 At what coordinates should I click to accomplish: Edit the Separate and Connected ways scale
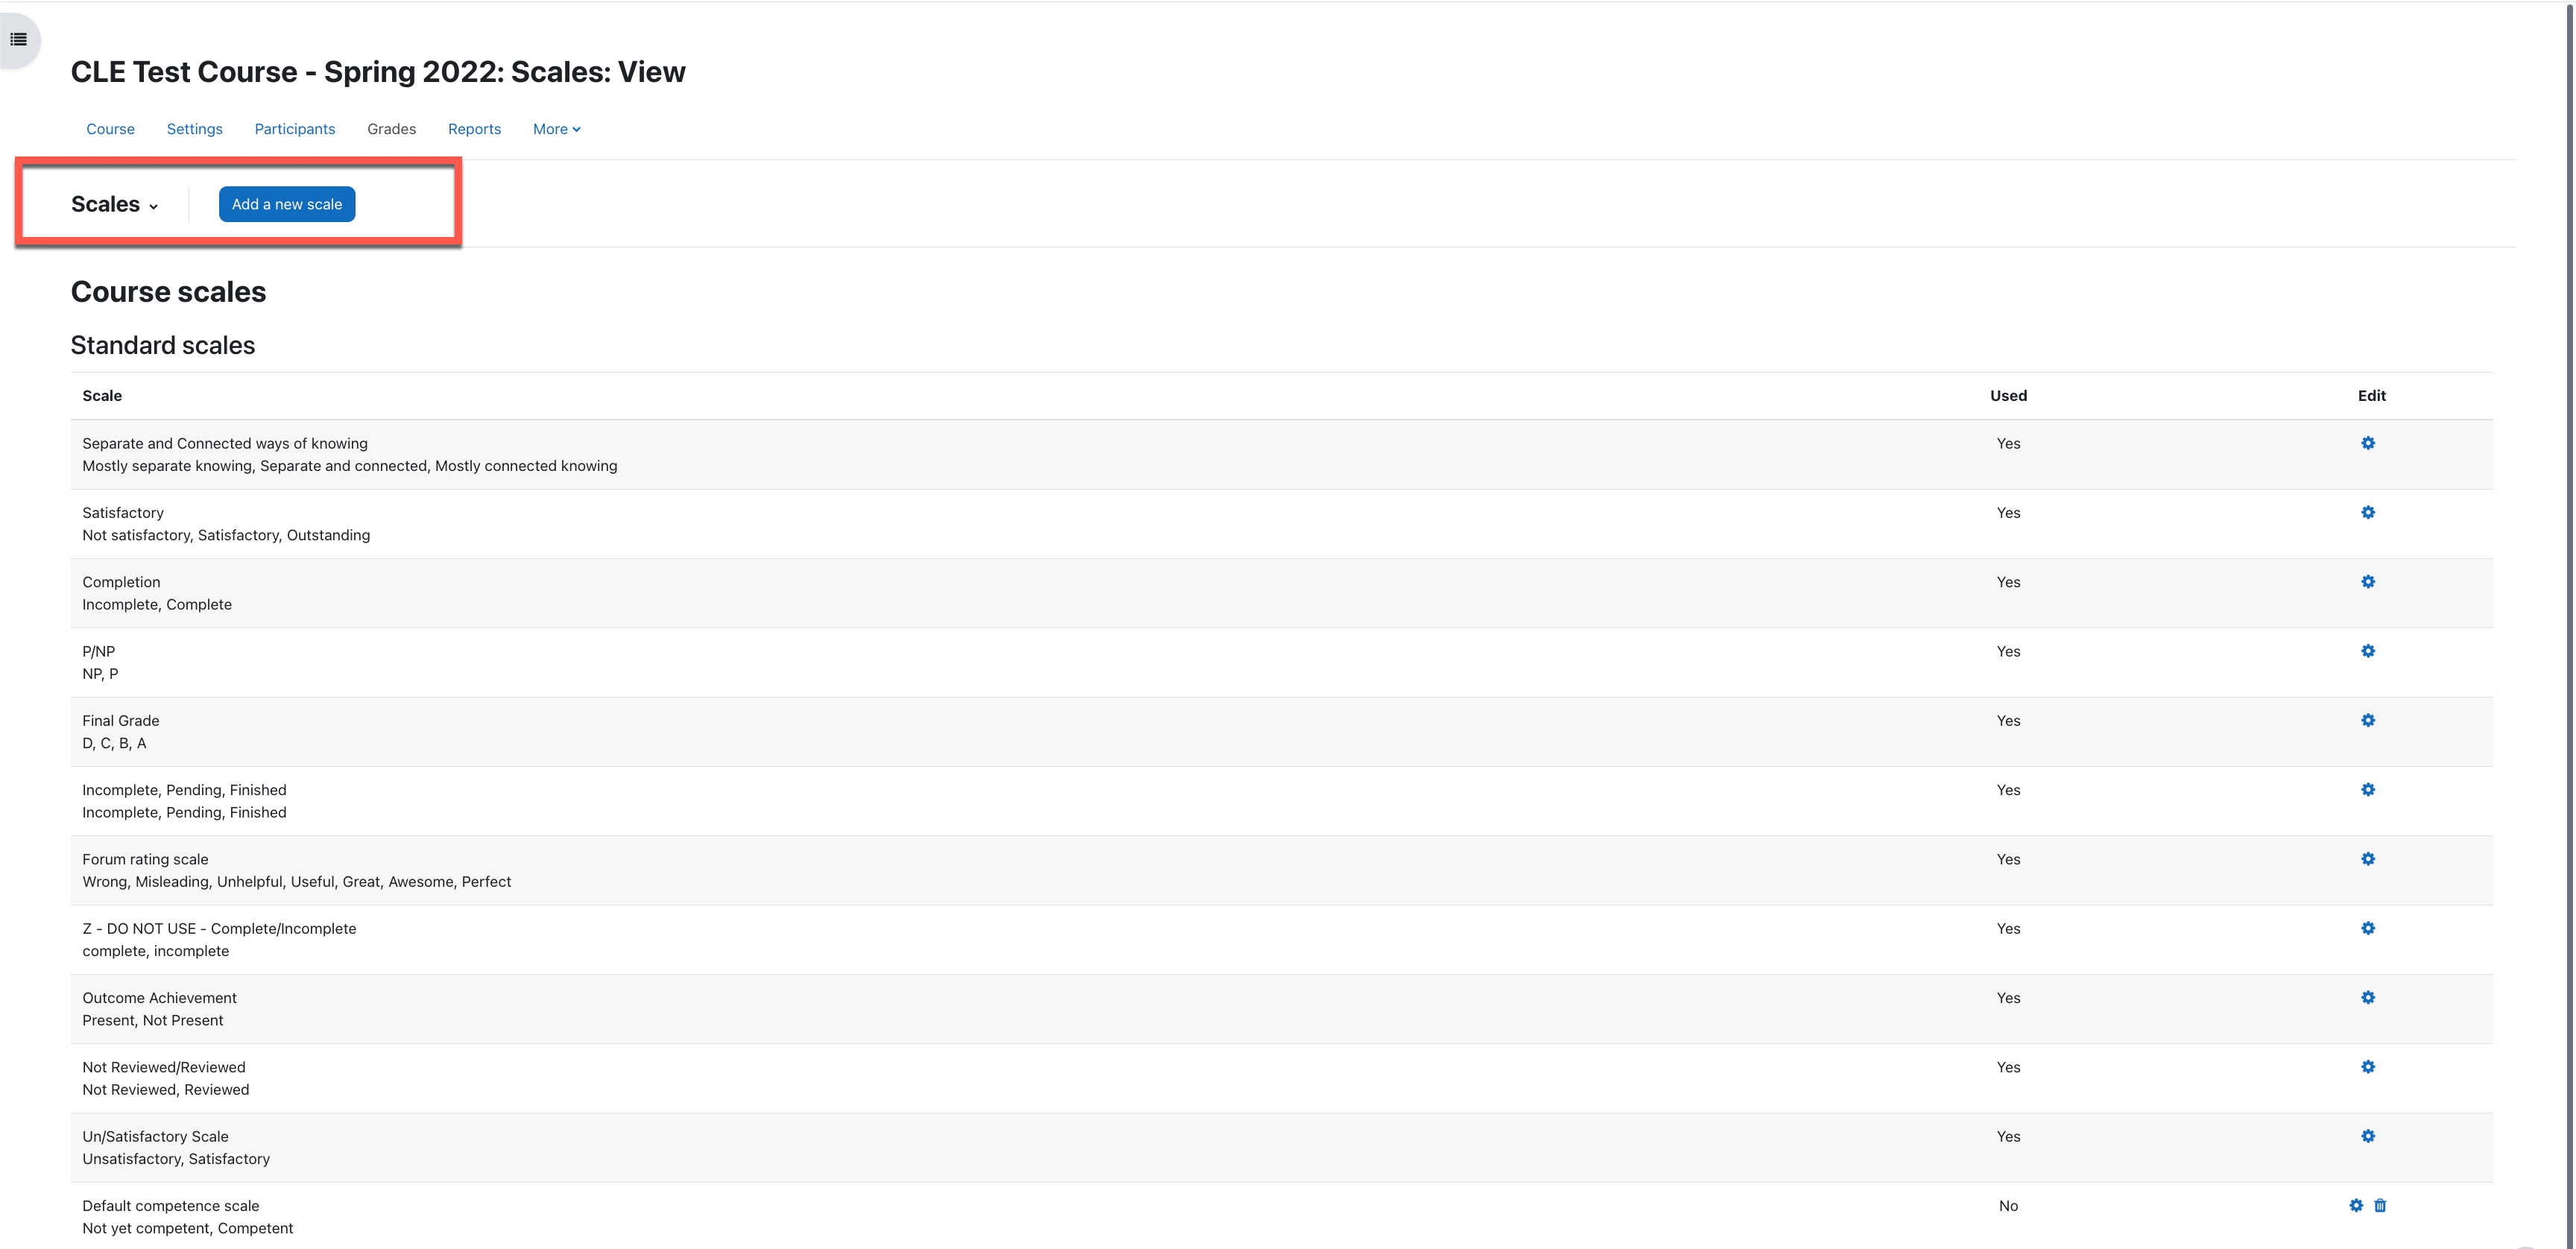tap(2367, 443)
